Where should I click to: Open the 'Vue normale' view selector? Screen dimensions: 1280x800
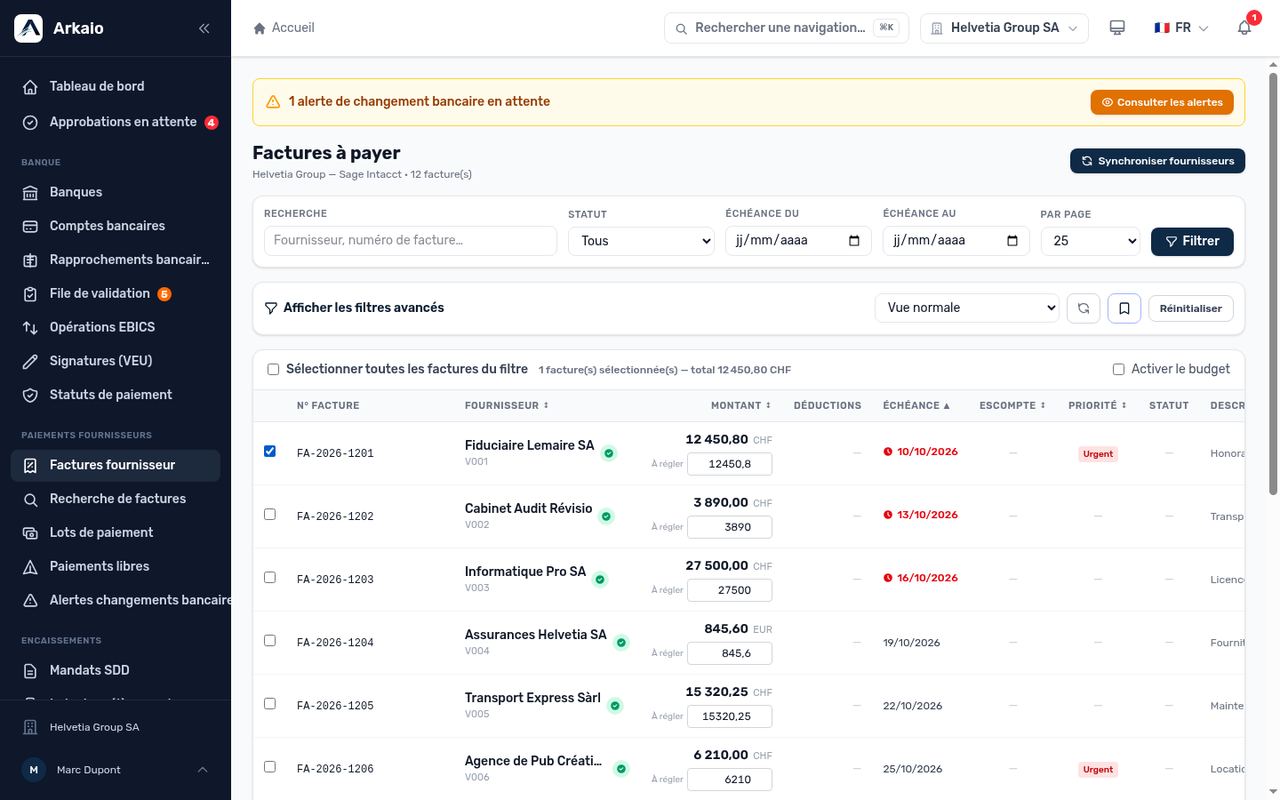point(967,308)
